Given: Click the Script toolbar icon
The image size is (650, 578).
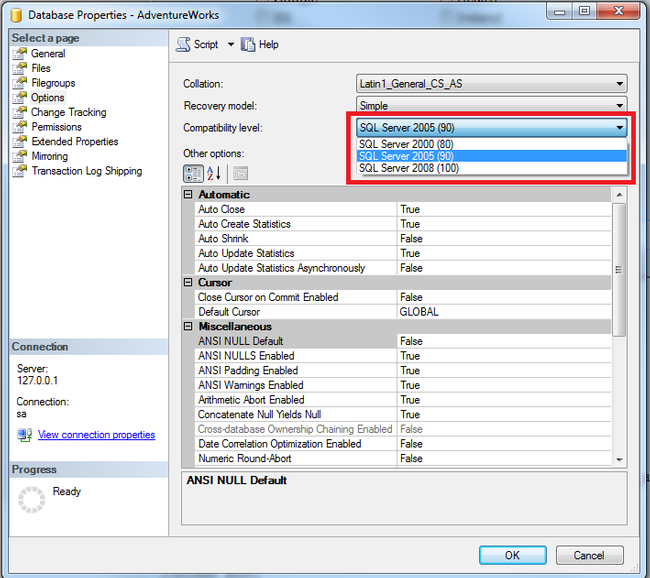Looking at the screenshot, I should point(183,44).
